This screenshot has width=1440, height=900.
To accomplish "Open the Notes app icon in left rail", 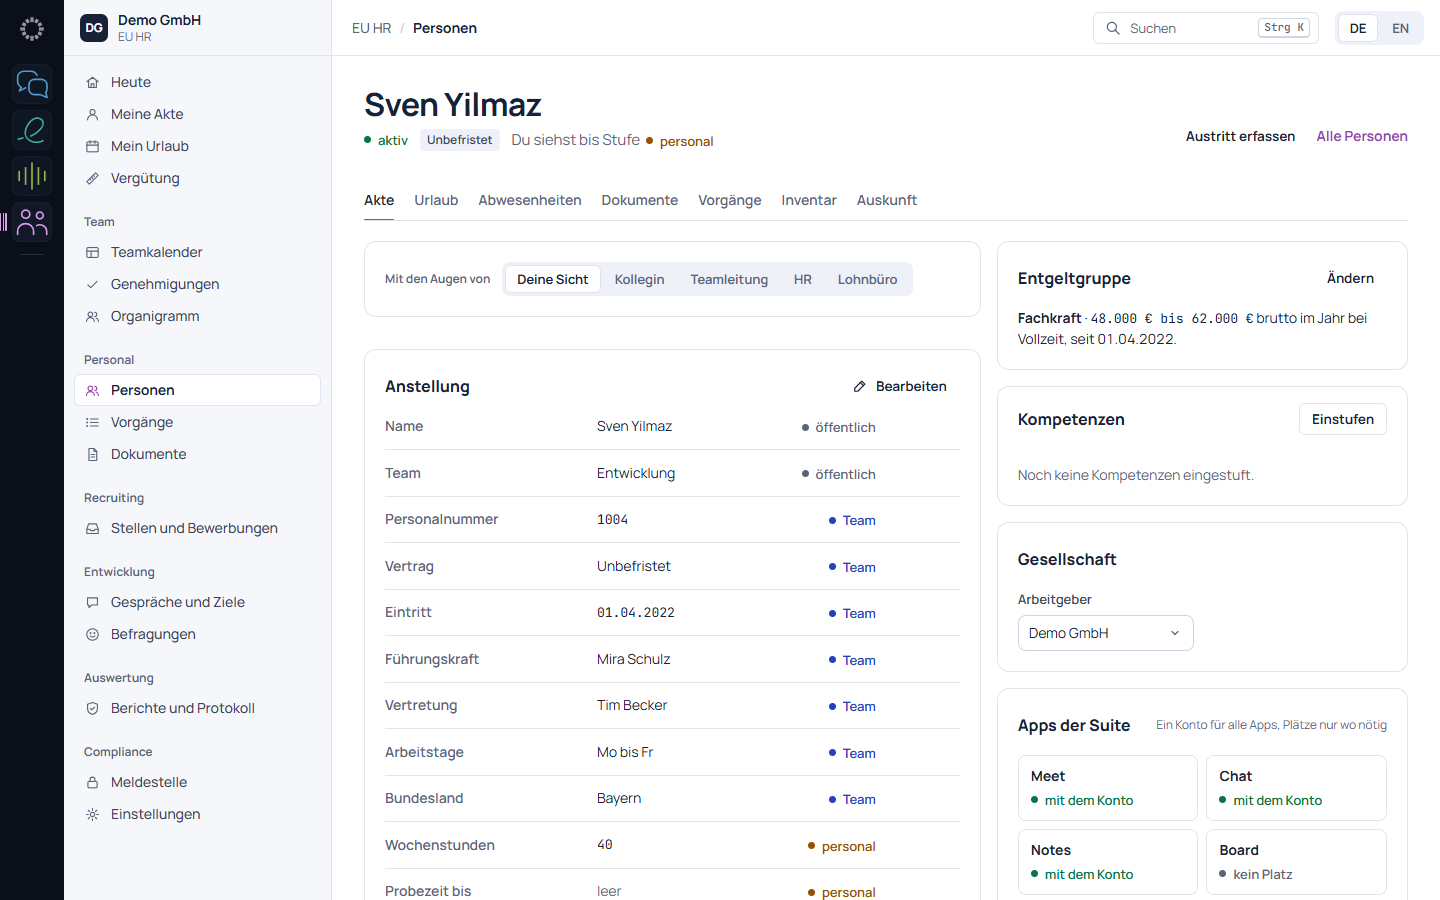I will pos(32,130).
